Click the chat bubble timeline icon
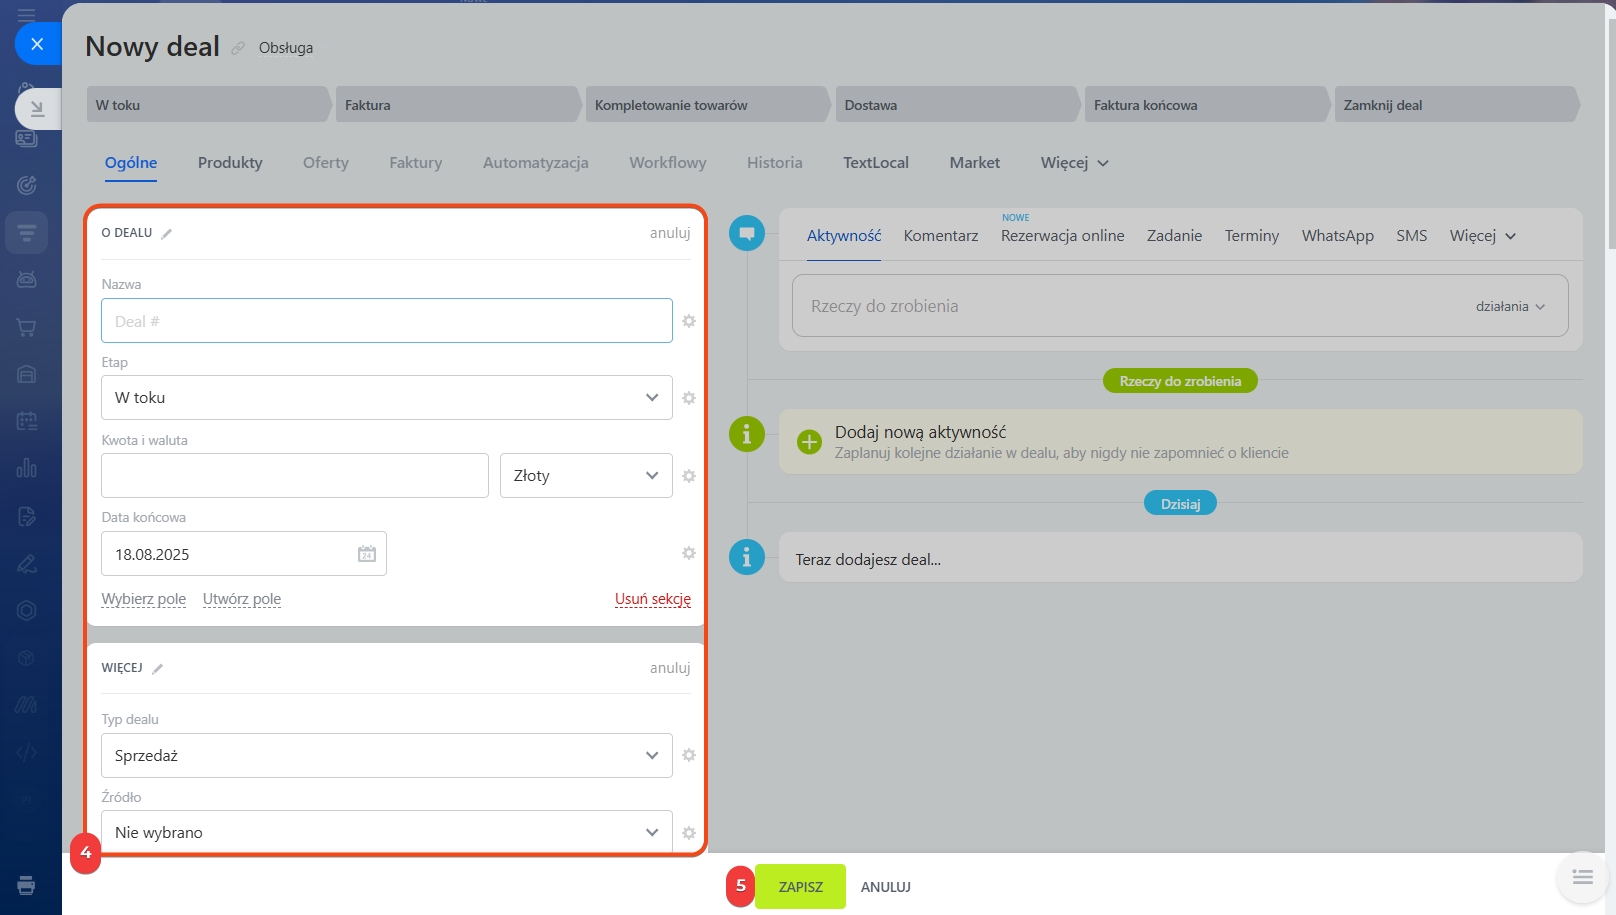 (747, 233)
